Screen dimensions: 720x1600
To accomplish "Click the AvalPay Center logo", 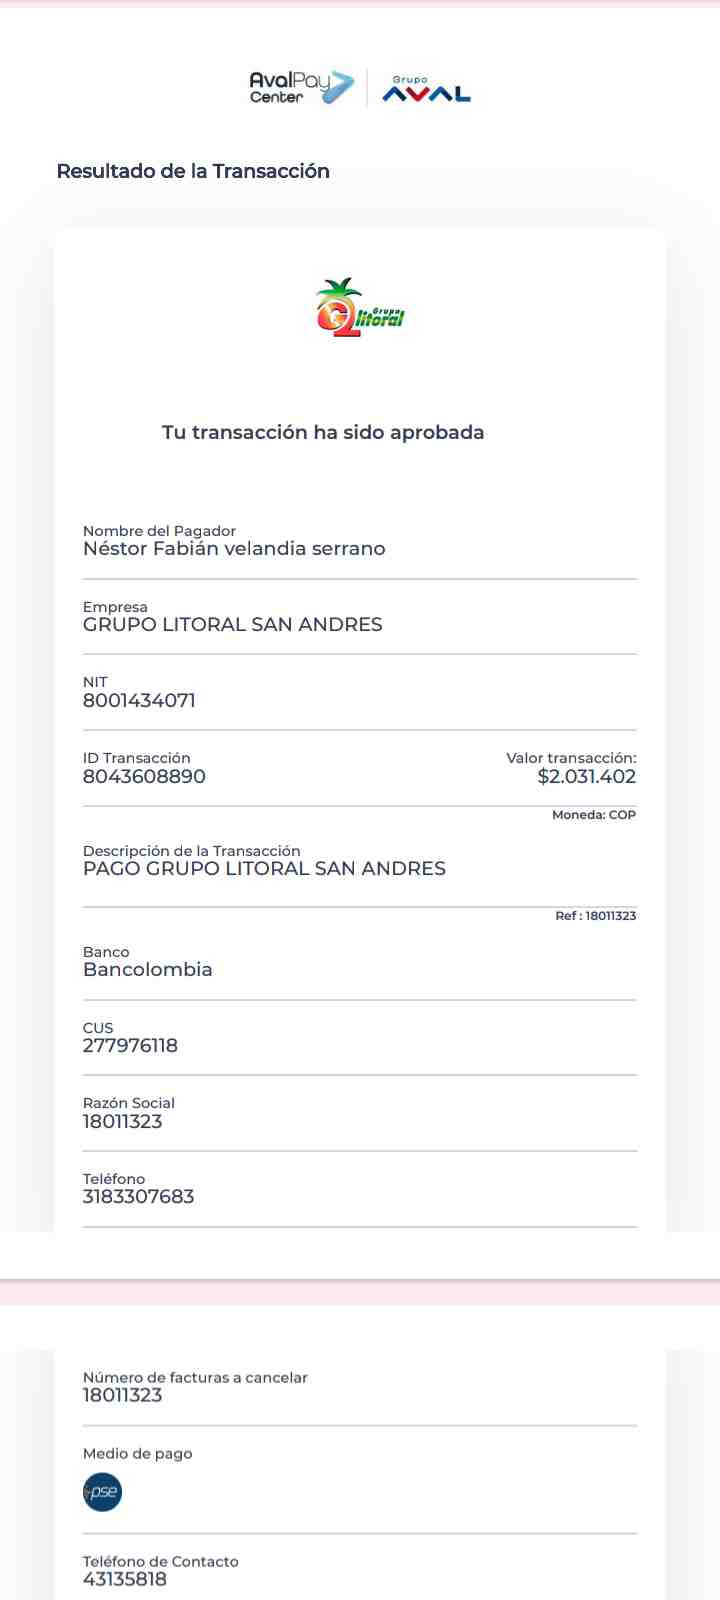I will (302, 87).
